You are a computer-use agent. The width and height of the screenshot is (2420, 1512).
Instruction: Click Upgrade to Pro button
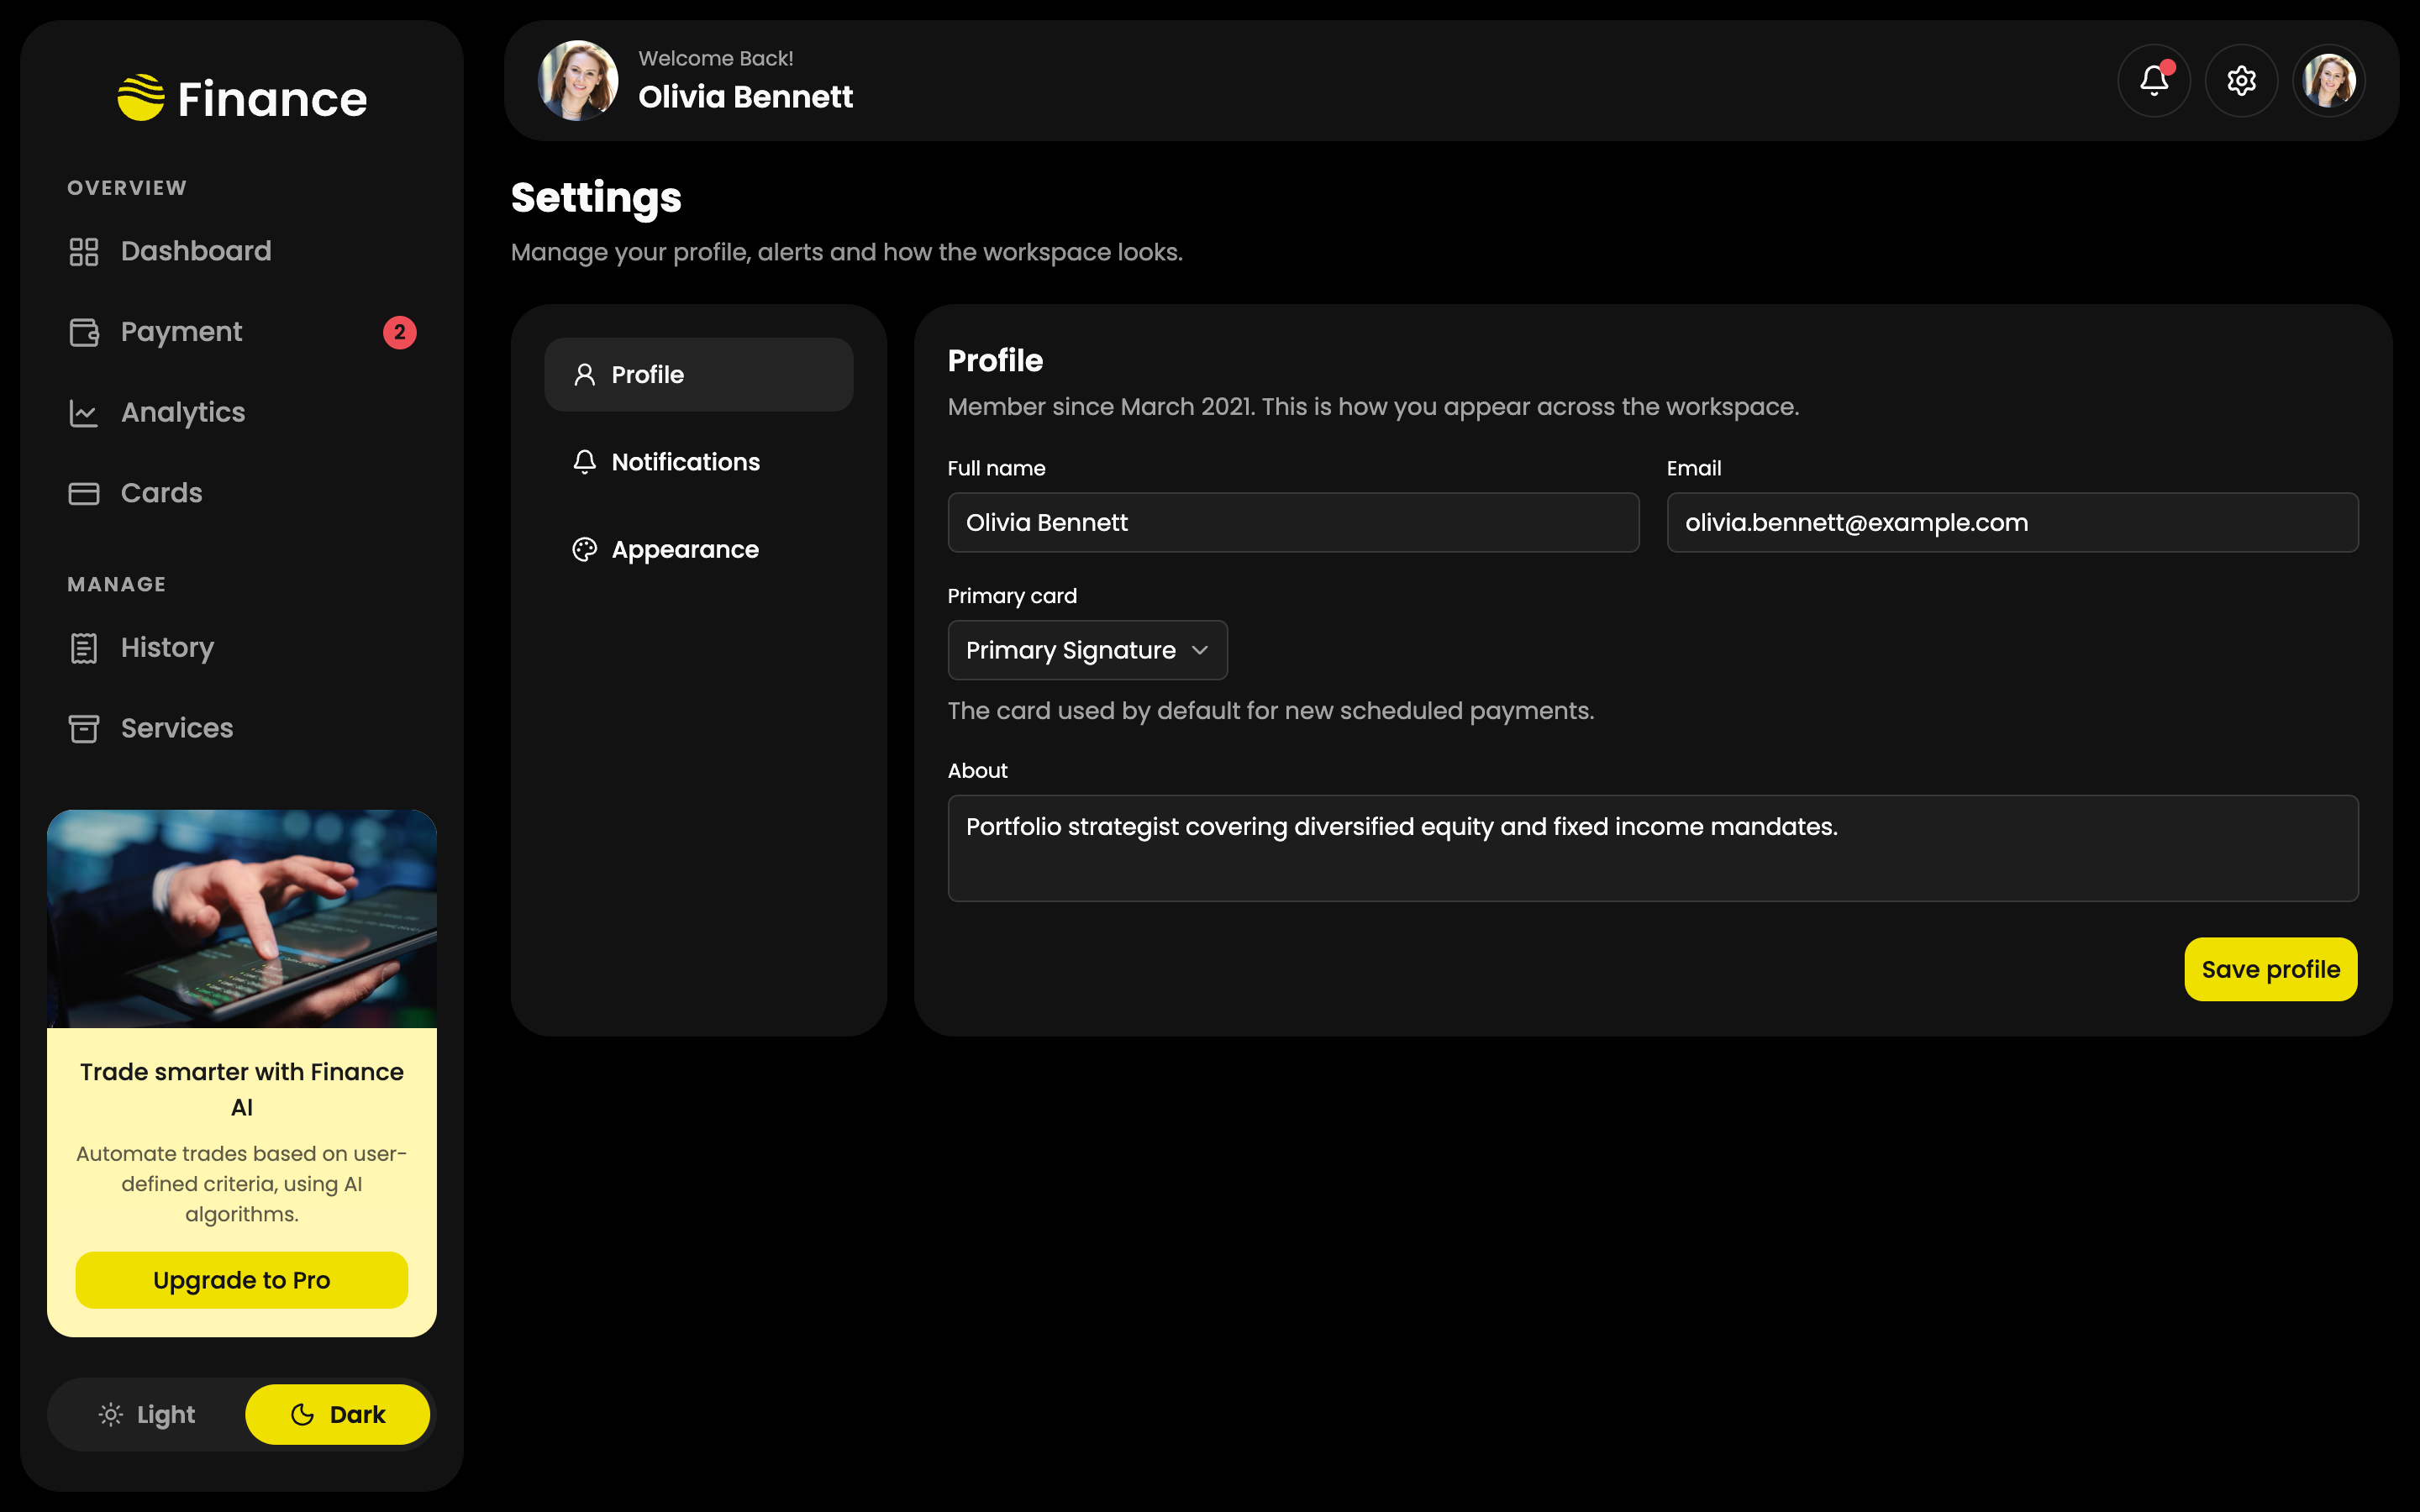[x=242, y=1280]
